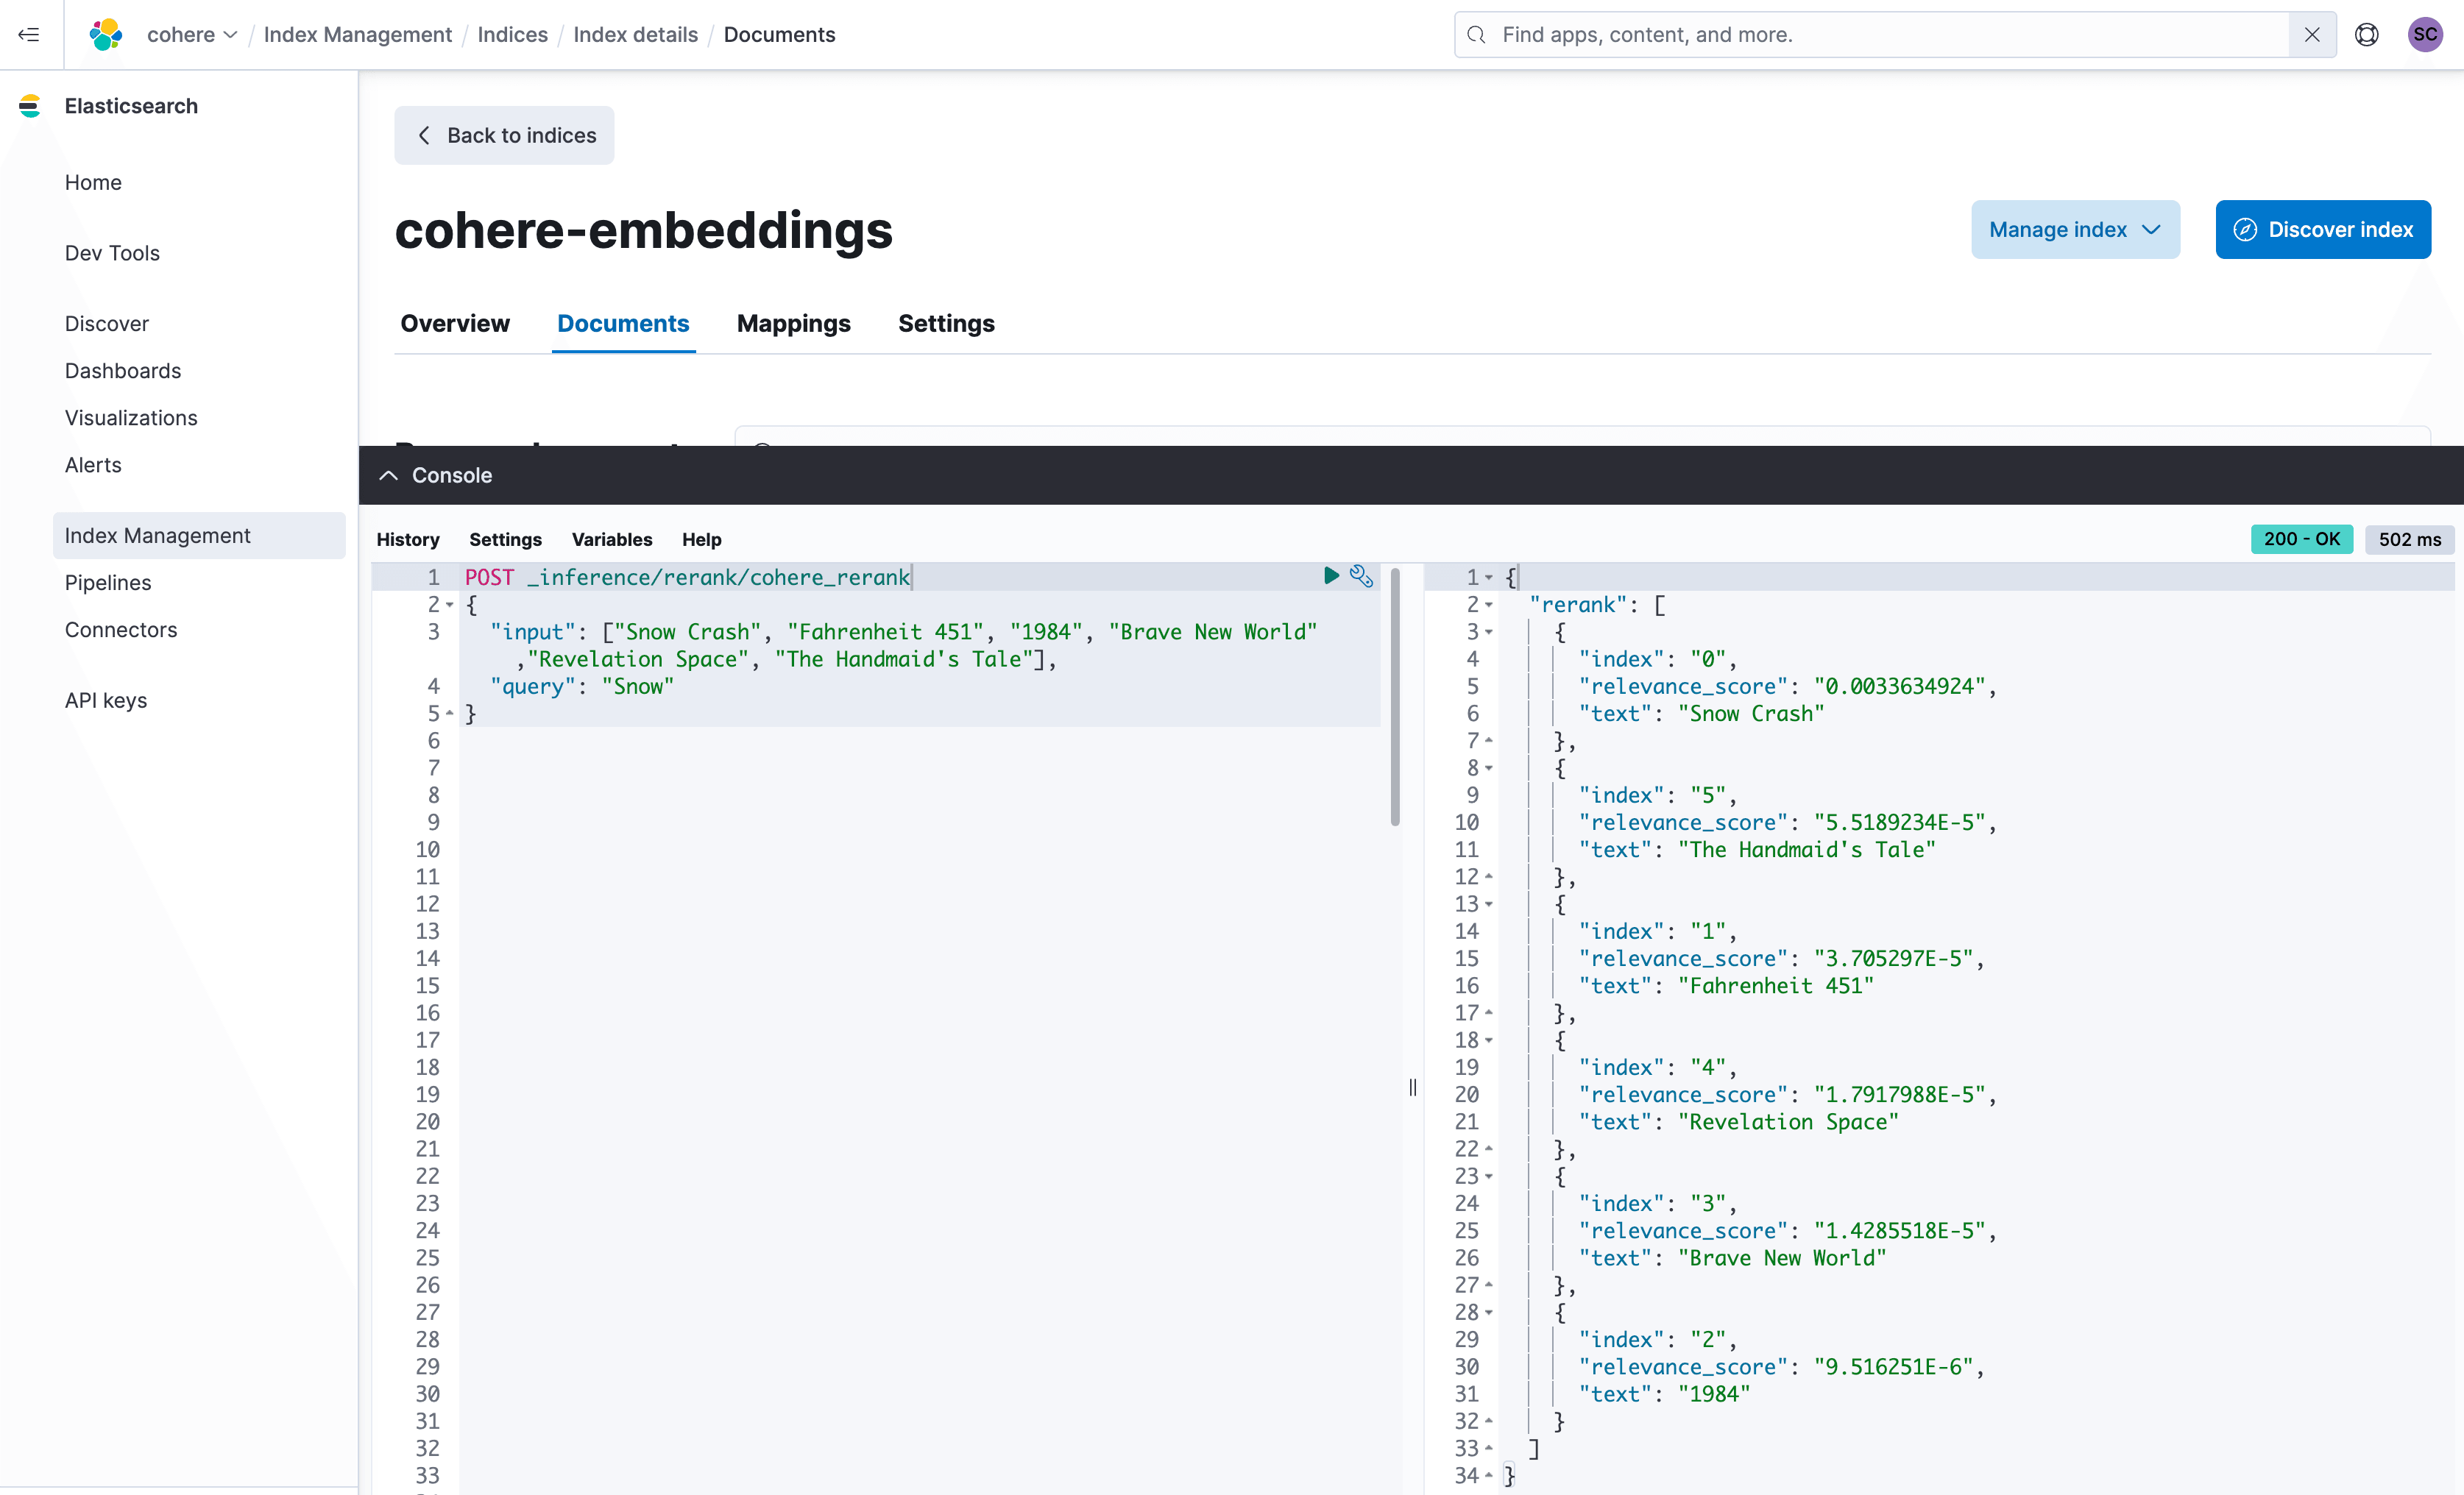Click the 502 ms response time badge
Viewport: 2464px width, 1495px height.
click(x=2409, y=540)
